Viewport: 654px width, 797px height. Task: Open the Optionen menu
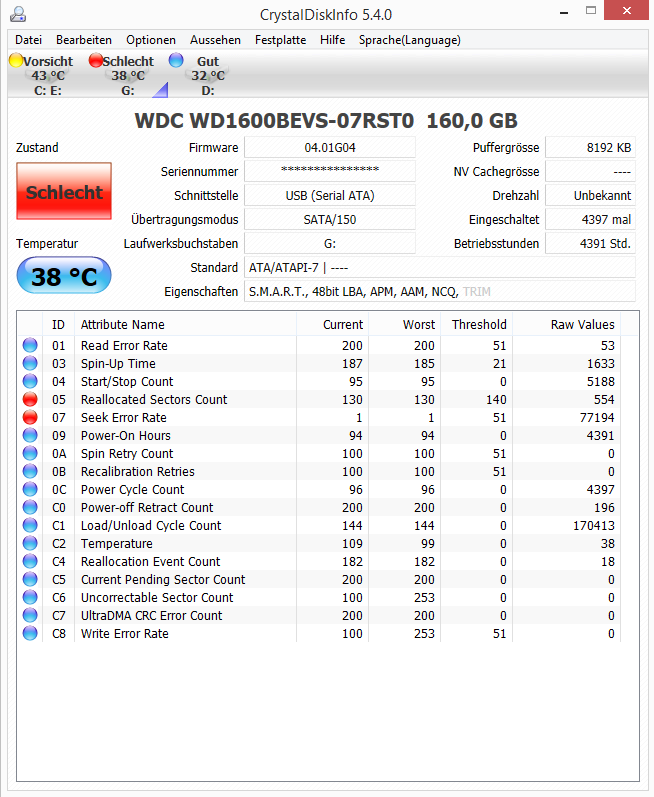151,40
